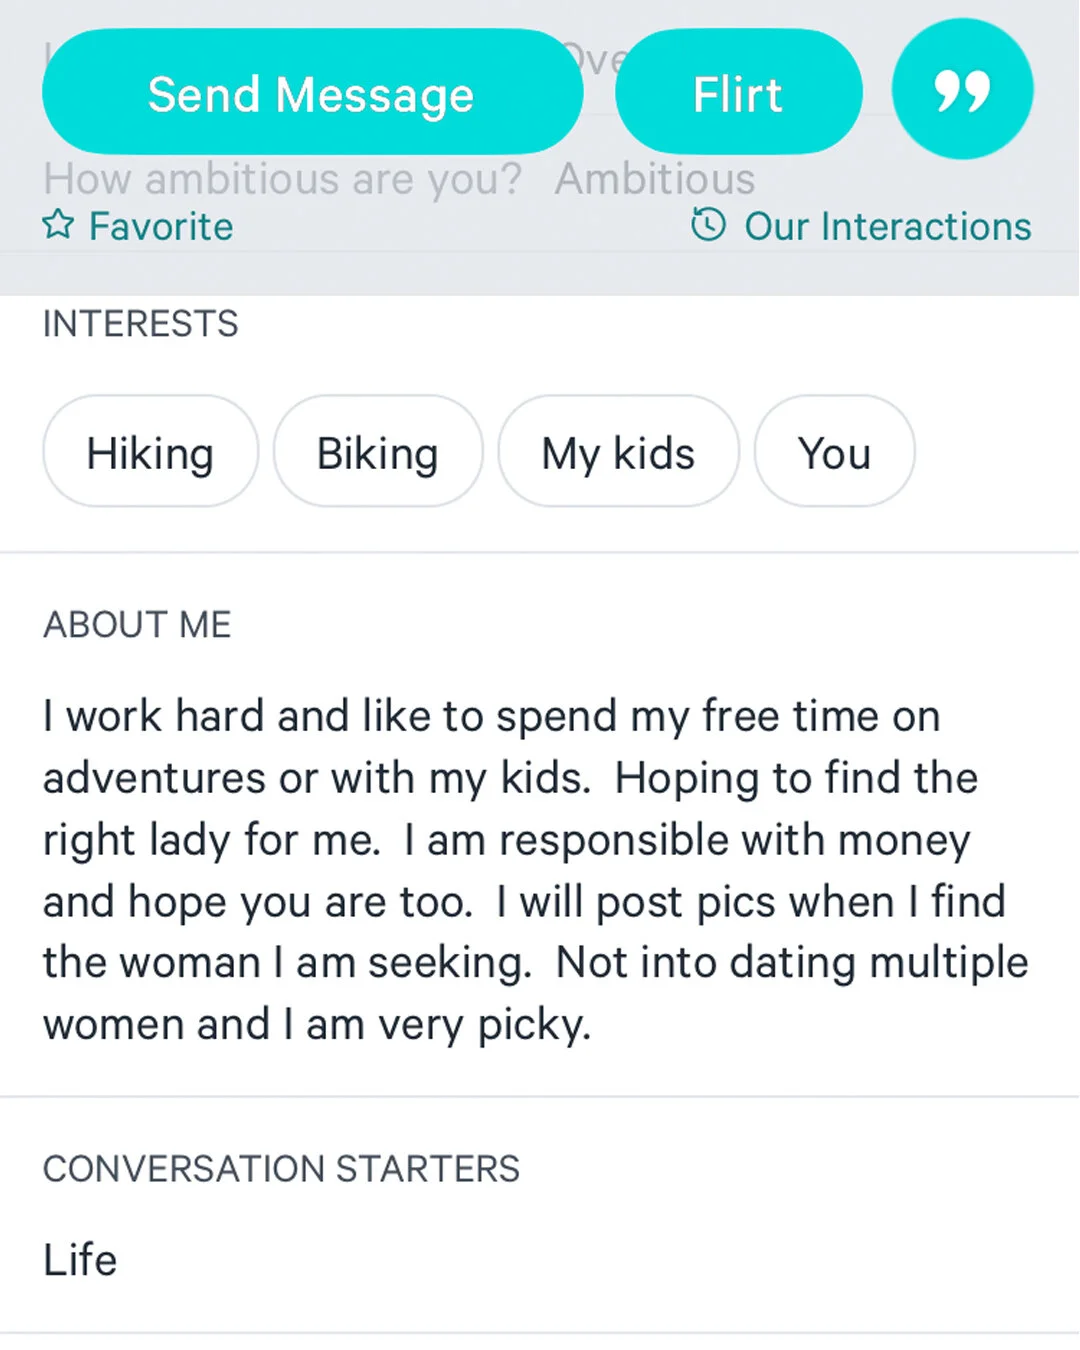Select the Hiking interest chip
This screenshot has width=1080, height=1350.
[151, 452]
